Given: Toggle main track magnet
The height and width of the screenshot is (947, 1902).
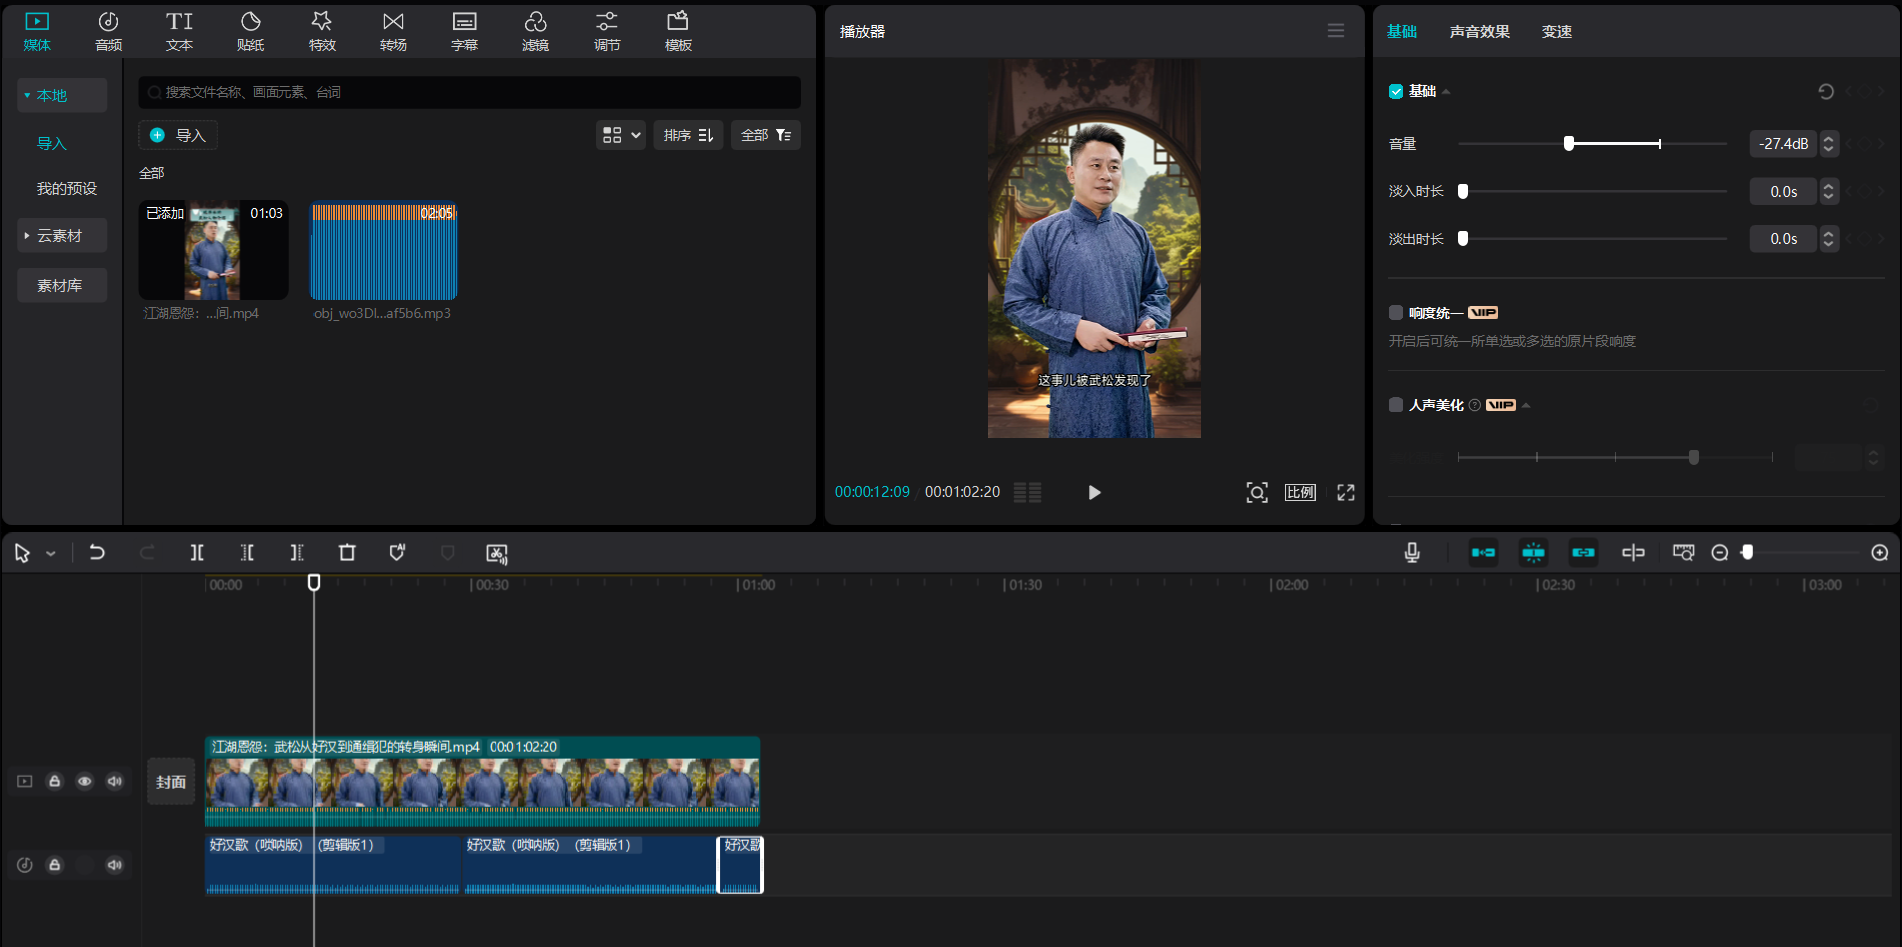Looking at the screenshot, I should (1483, 552).
